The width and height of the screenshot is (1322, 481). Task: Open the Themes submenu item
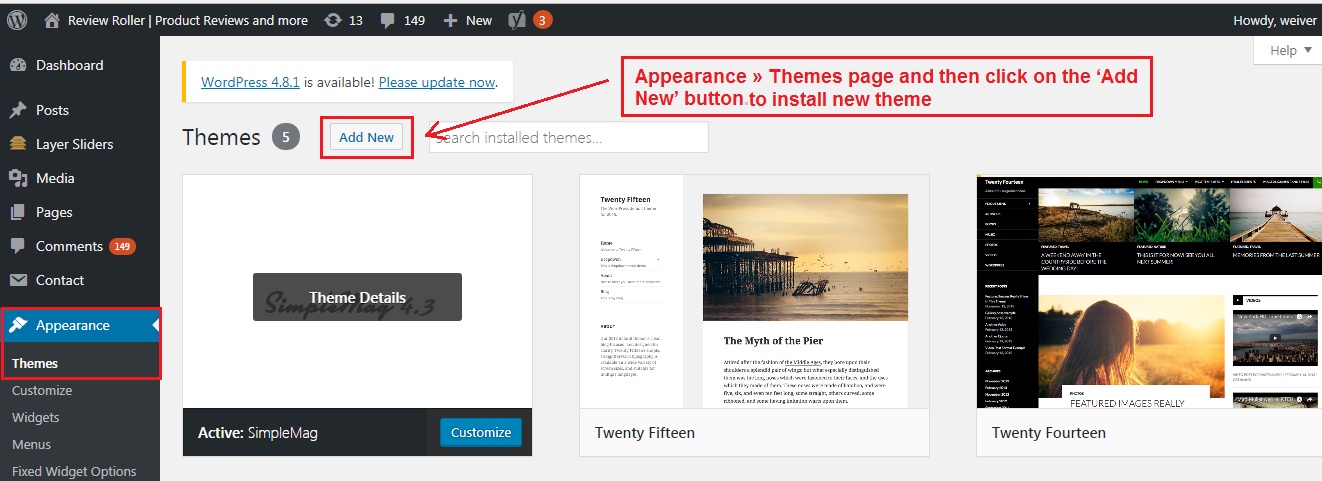coord(35,363)
